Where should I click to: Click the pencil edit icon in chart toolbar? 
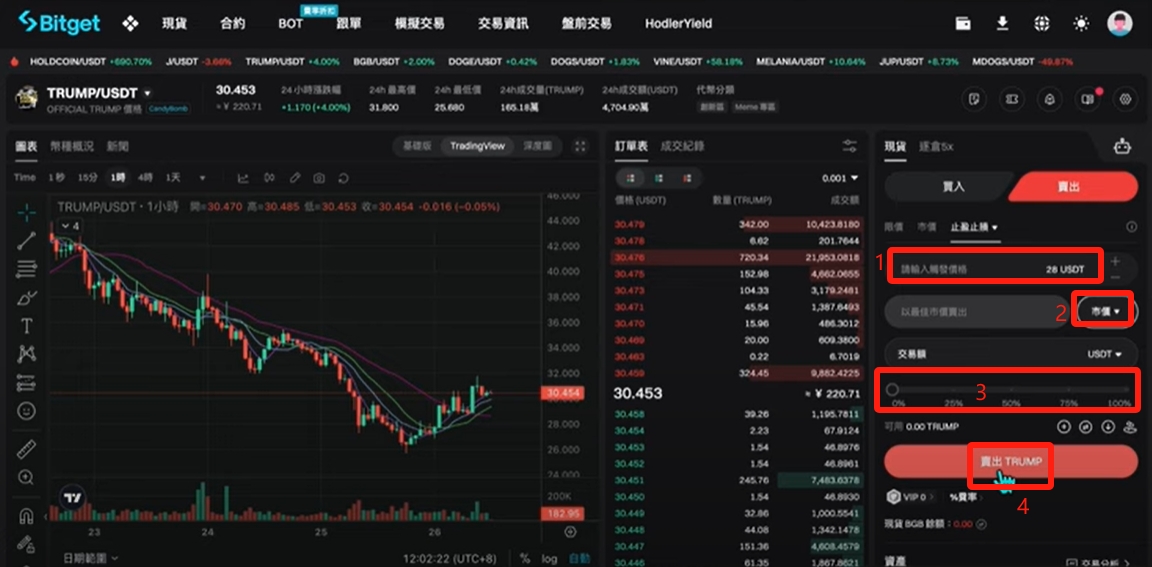pyautogui.click(x=295, y=178)
